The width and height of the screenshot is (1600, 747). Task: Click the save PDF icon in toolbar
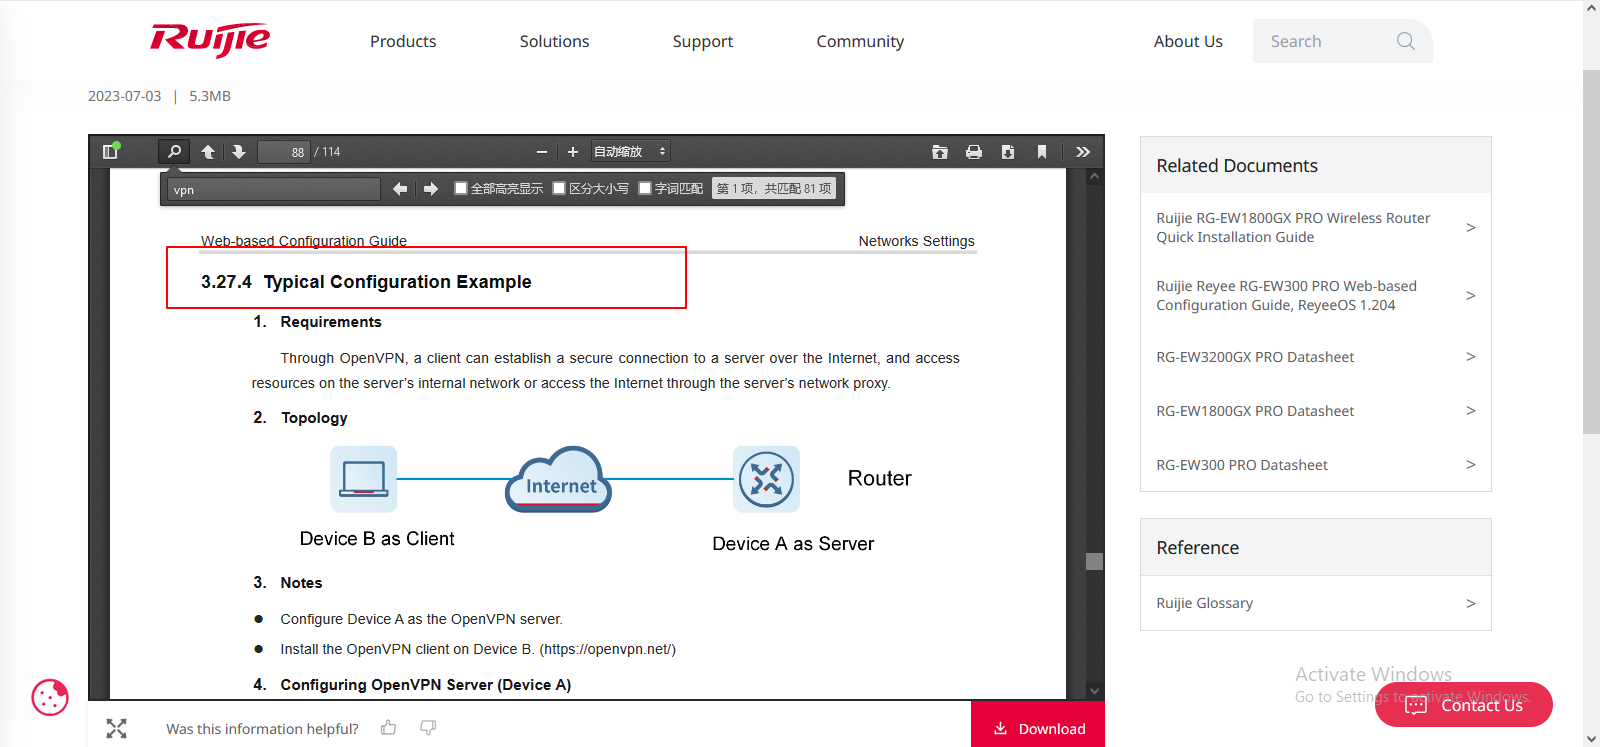[1008, 152]
